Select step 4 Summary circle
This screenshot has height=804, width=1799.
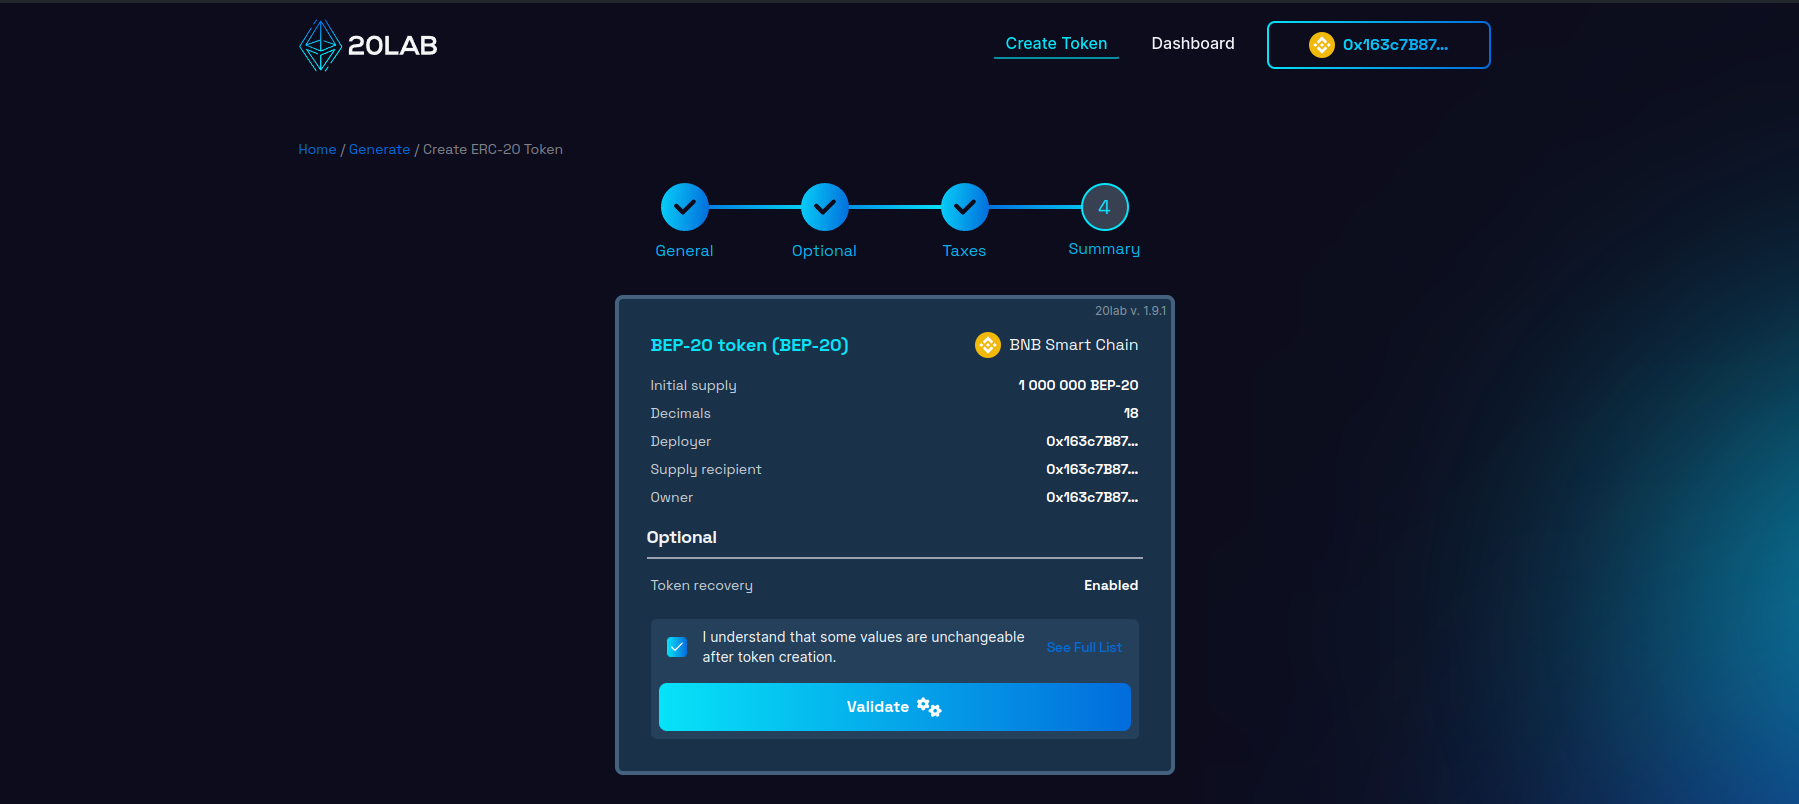tap(1105, 207)
